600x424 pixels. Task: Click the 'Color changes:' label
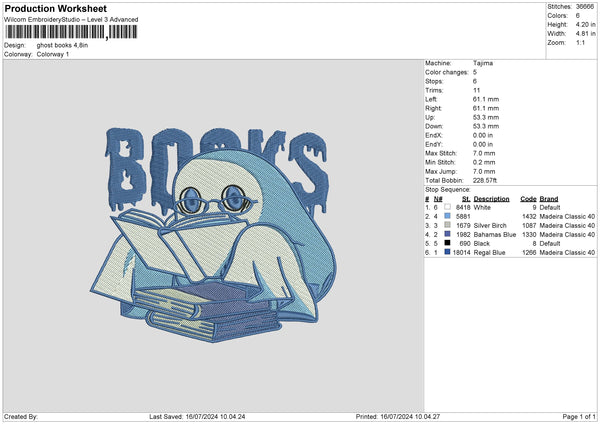447,72
